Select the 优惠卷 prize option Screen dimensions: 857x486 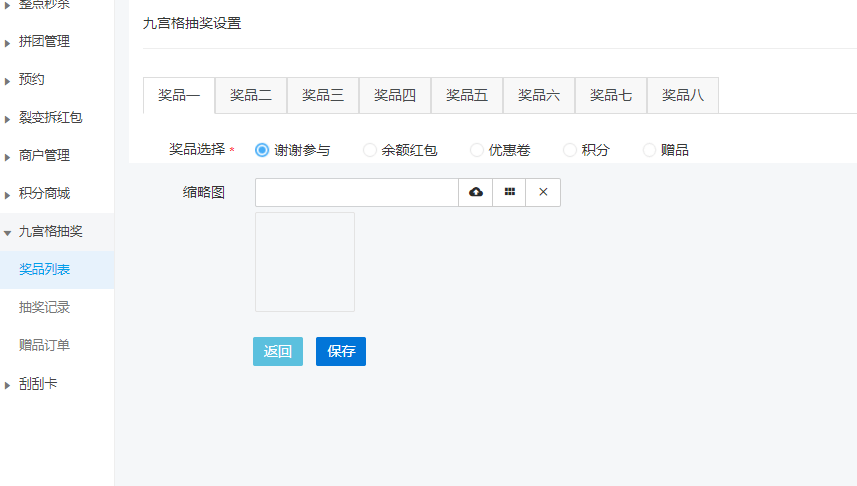(x=477, y=150)
